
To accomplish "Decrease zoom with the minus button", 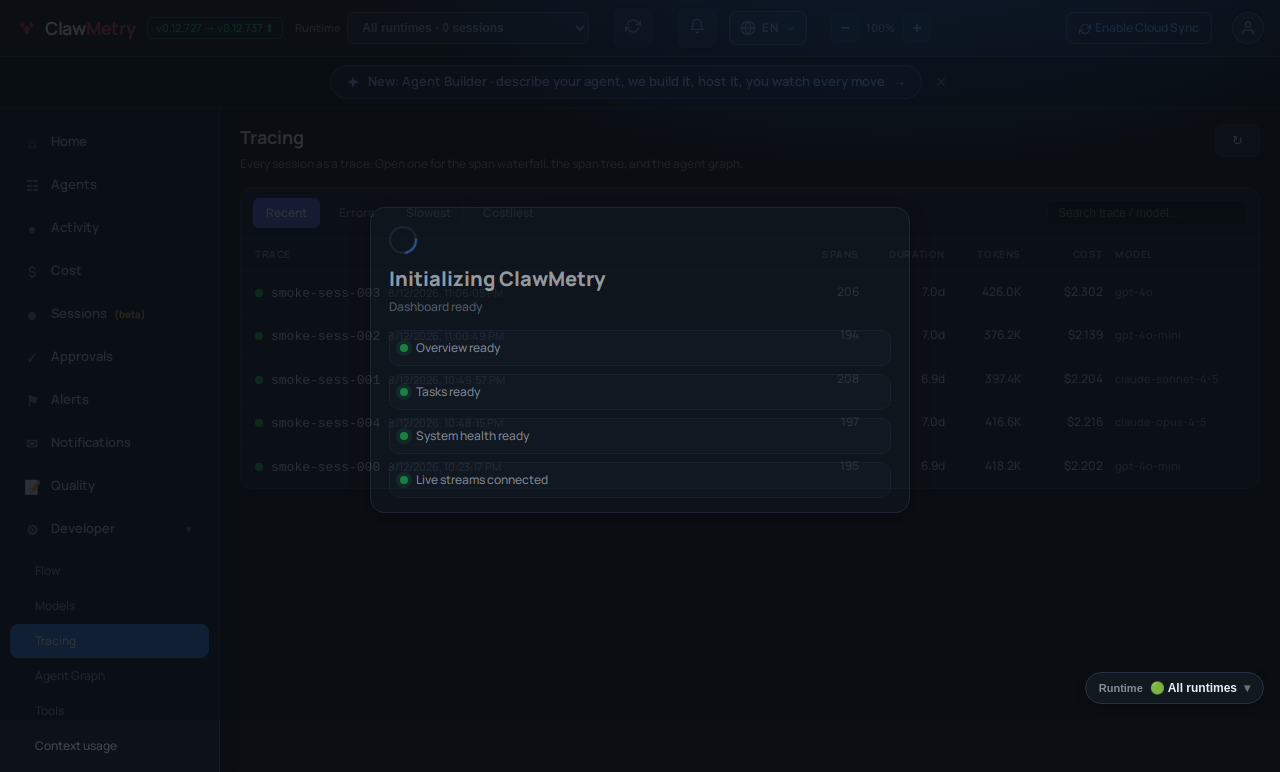I will coord(845,28).
